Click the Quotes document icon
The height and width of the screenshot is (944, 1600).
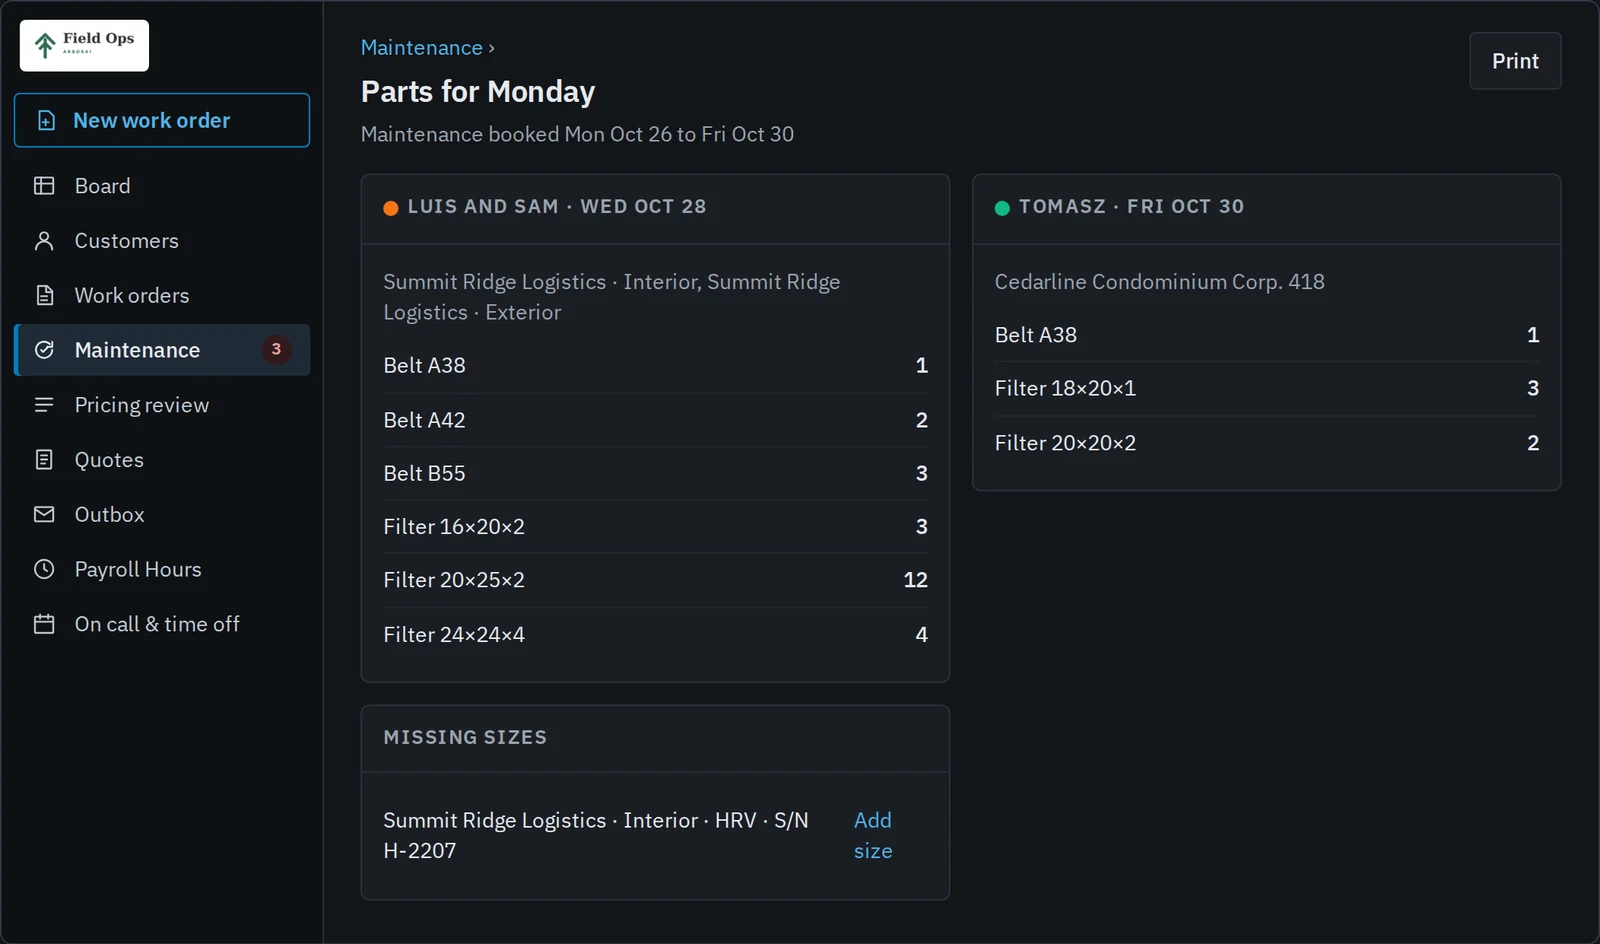click(x=44, y=459)
